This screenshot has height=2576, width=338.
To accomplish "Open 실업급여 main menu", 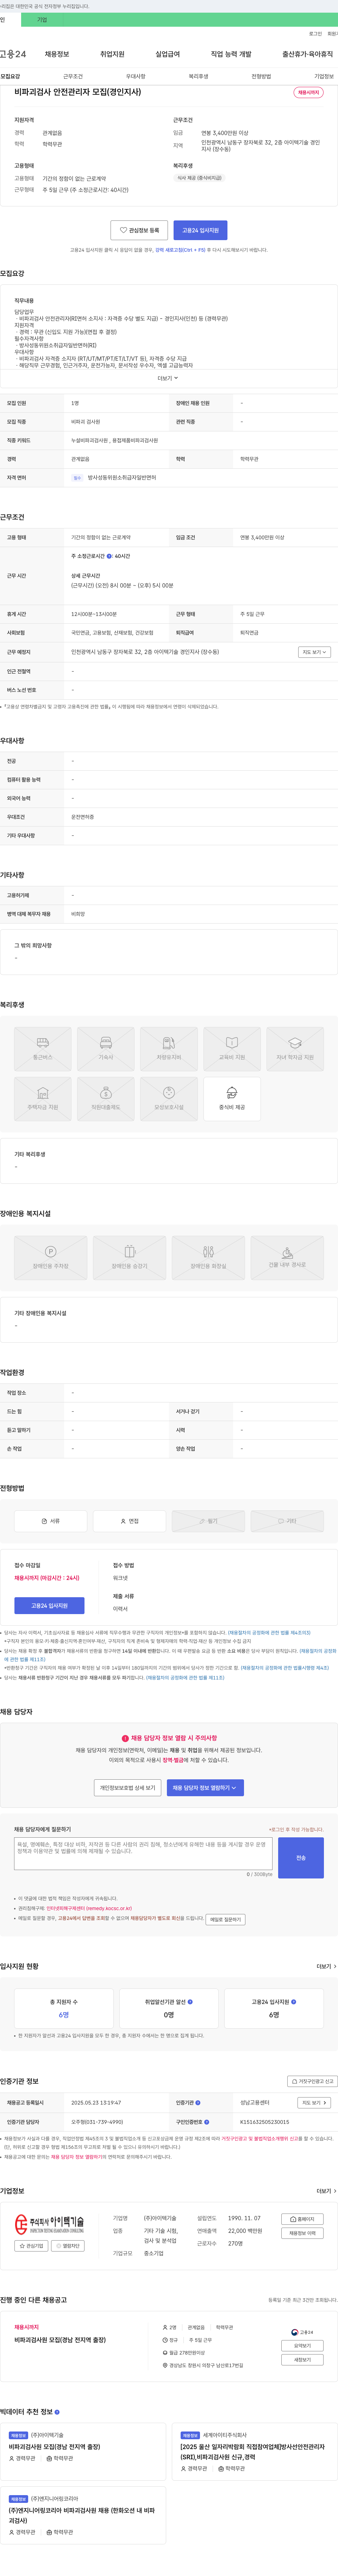I will point(168,54).
